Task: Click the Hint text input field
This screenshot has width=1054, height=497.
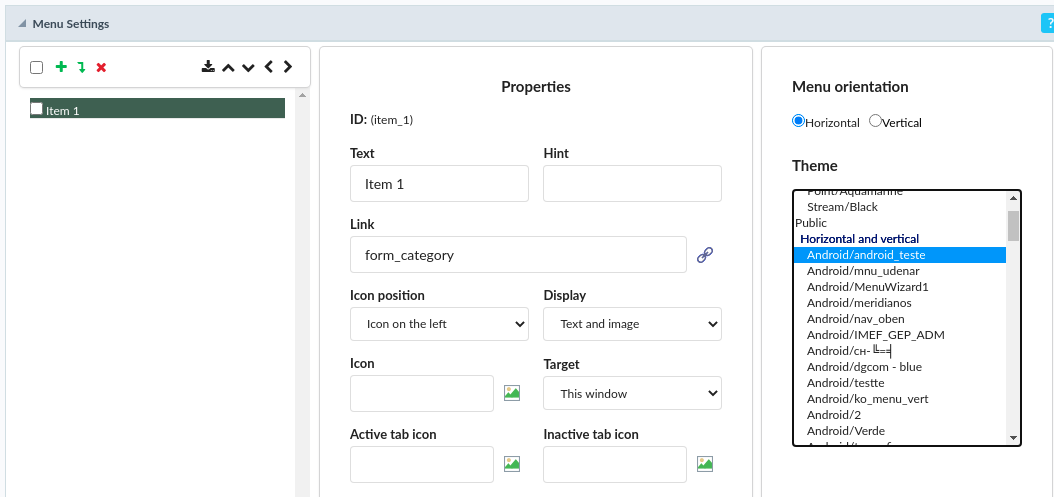Action: tap(632, 184)
